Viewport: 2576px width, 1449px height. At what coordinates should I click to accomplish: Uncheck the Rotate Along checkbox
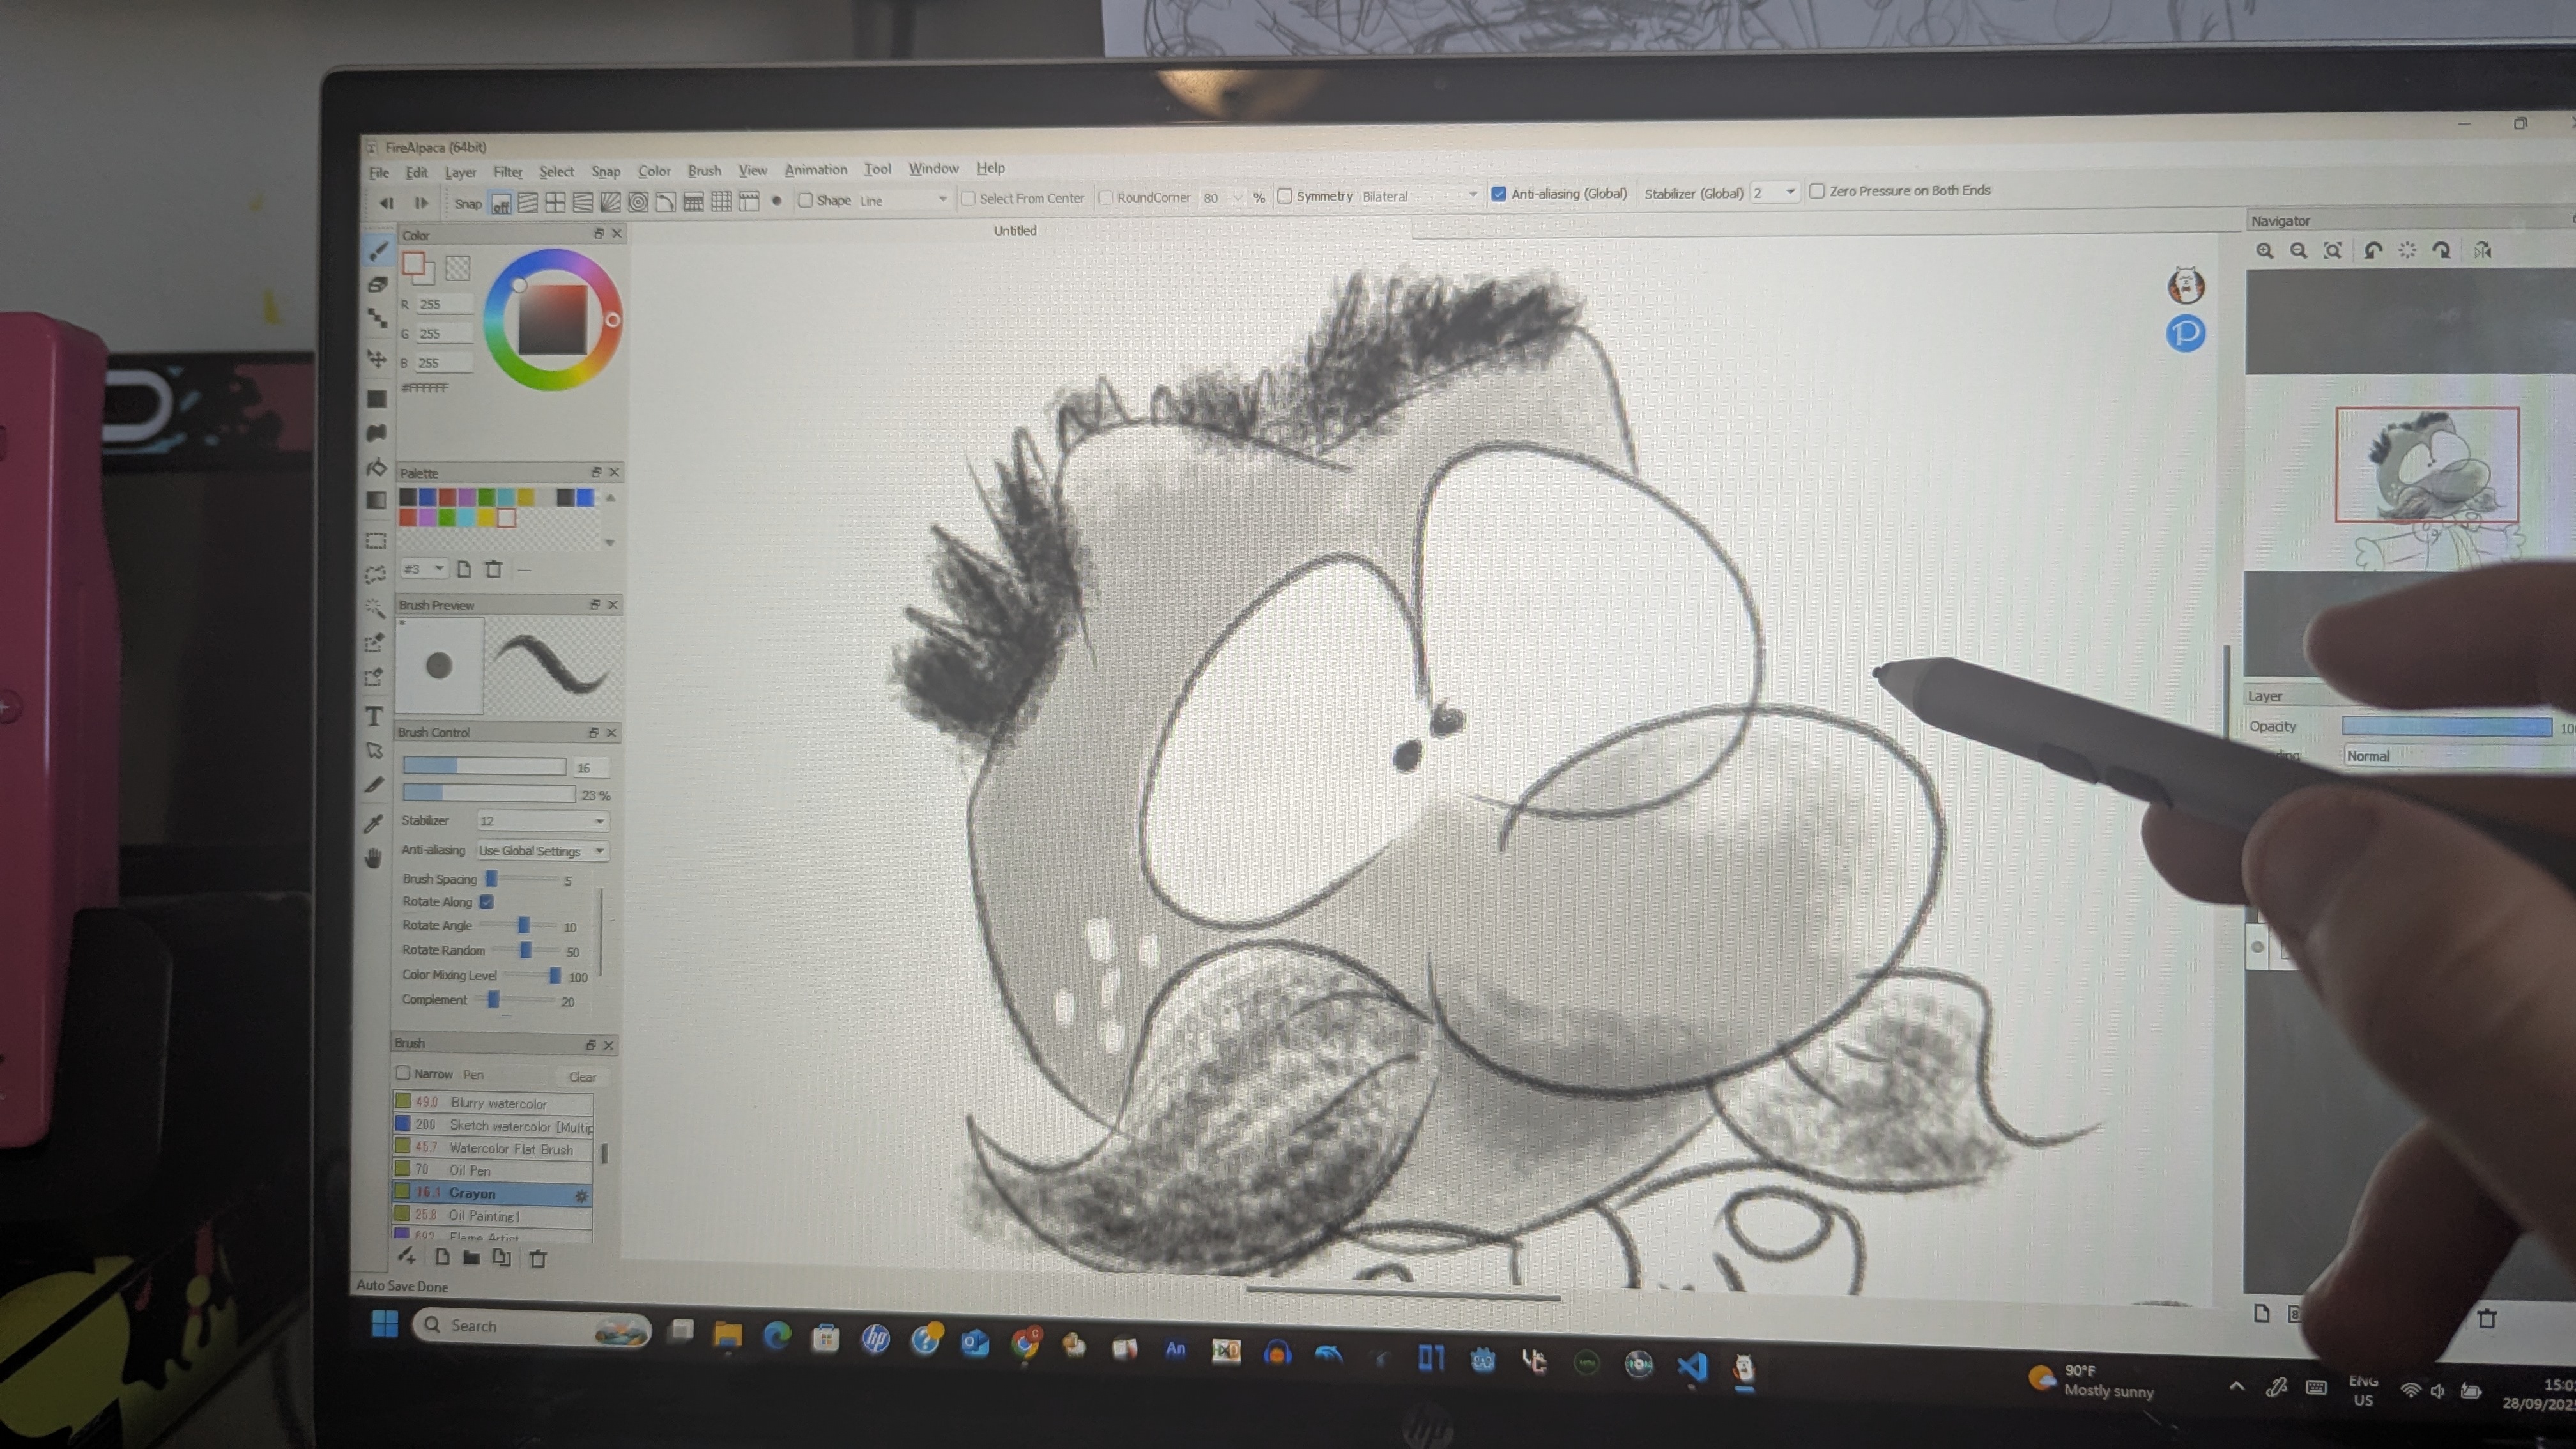coord(487,902)
